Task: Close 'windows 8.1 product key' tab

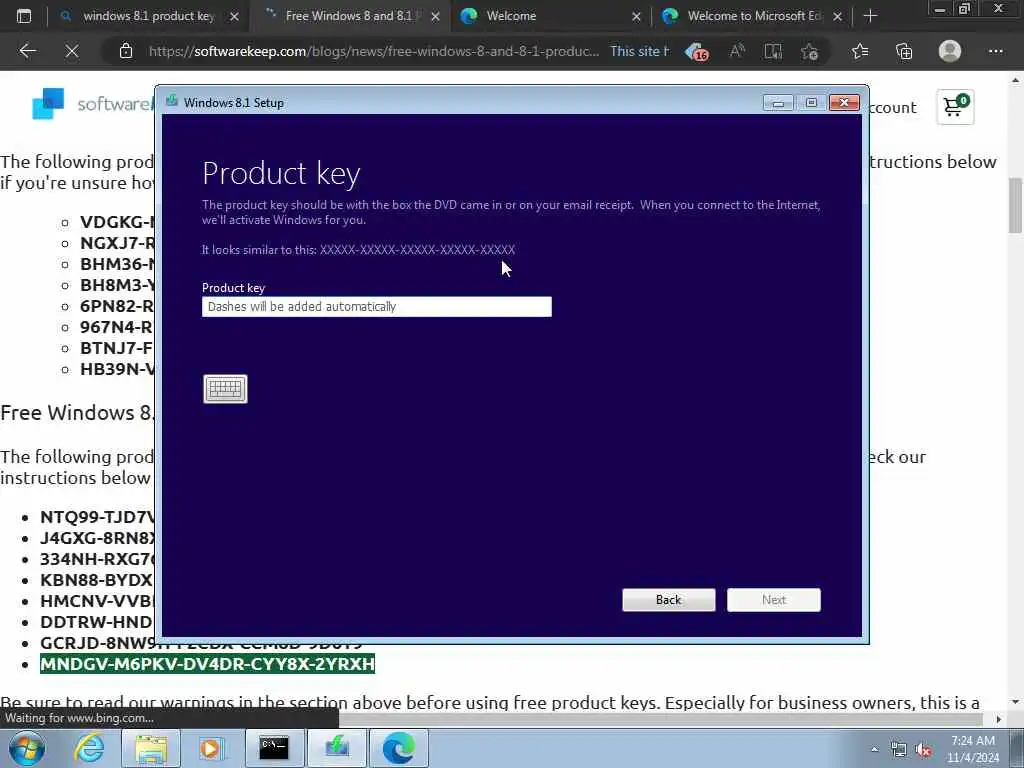Action: point(234,16)
